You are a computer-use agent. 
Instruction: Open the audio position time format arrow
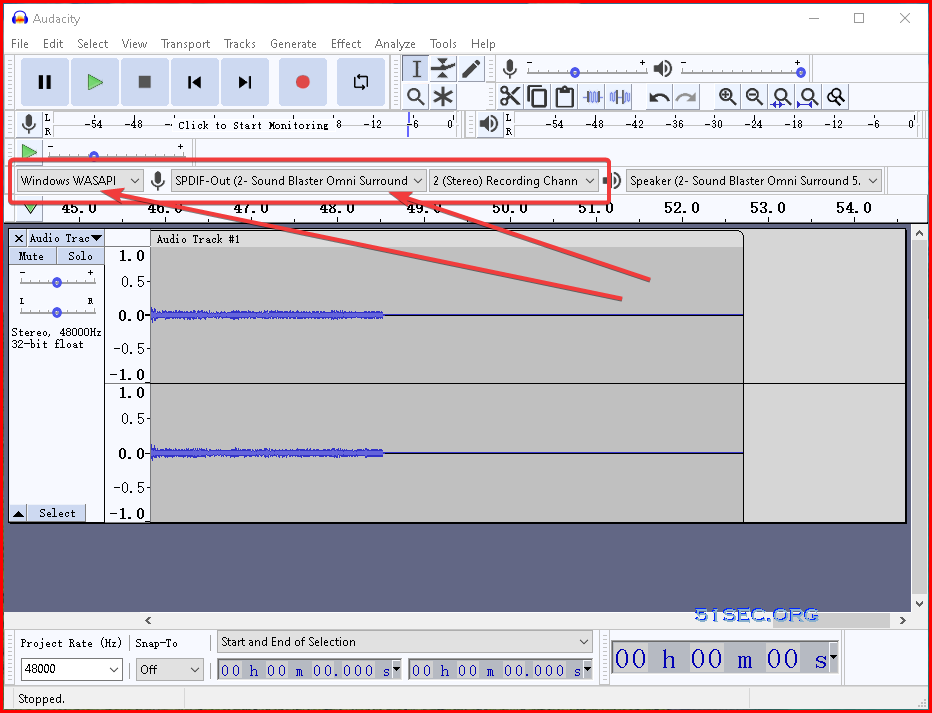point(833,657)
